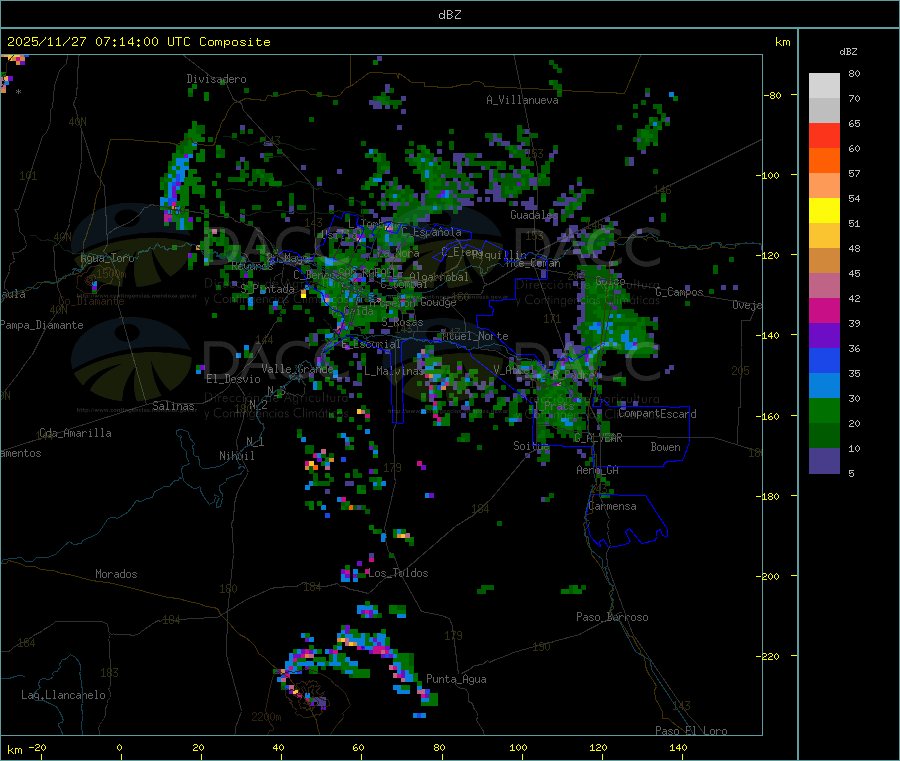This screenshot has width=900, height=761.
Task: Click the 2025/11/27 07:14:00 UTC Composite timestamp
Action: (x=138, y=42)
